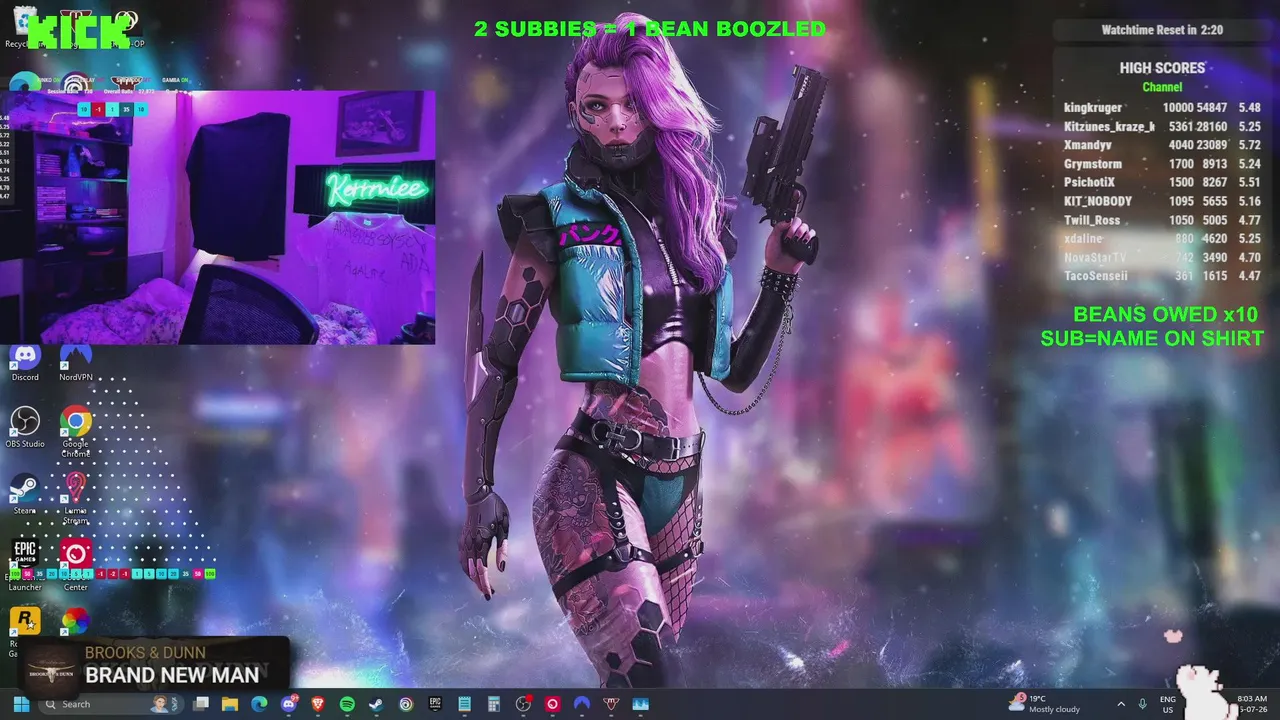Click the webcam feed overlay

point(218,217)
